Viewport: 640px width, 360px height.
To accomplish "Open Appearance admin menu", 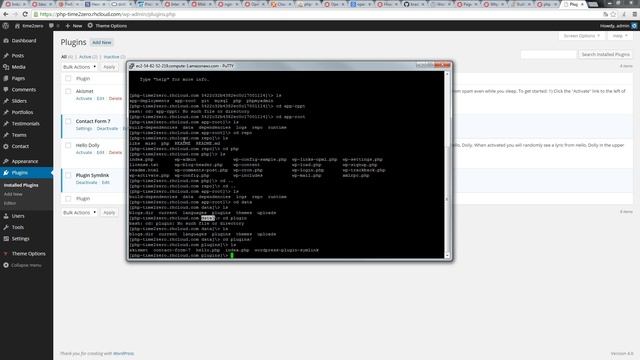I will (x=24, y=162).
